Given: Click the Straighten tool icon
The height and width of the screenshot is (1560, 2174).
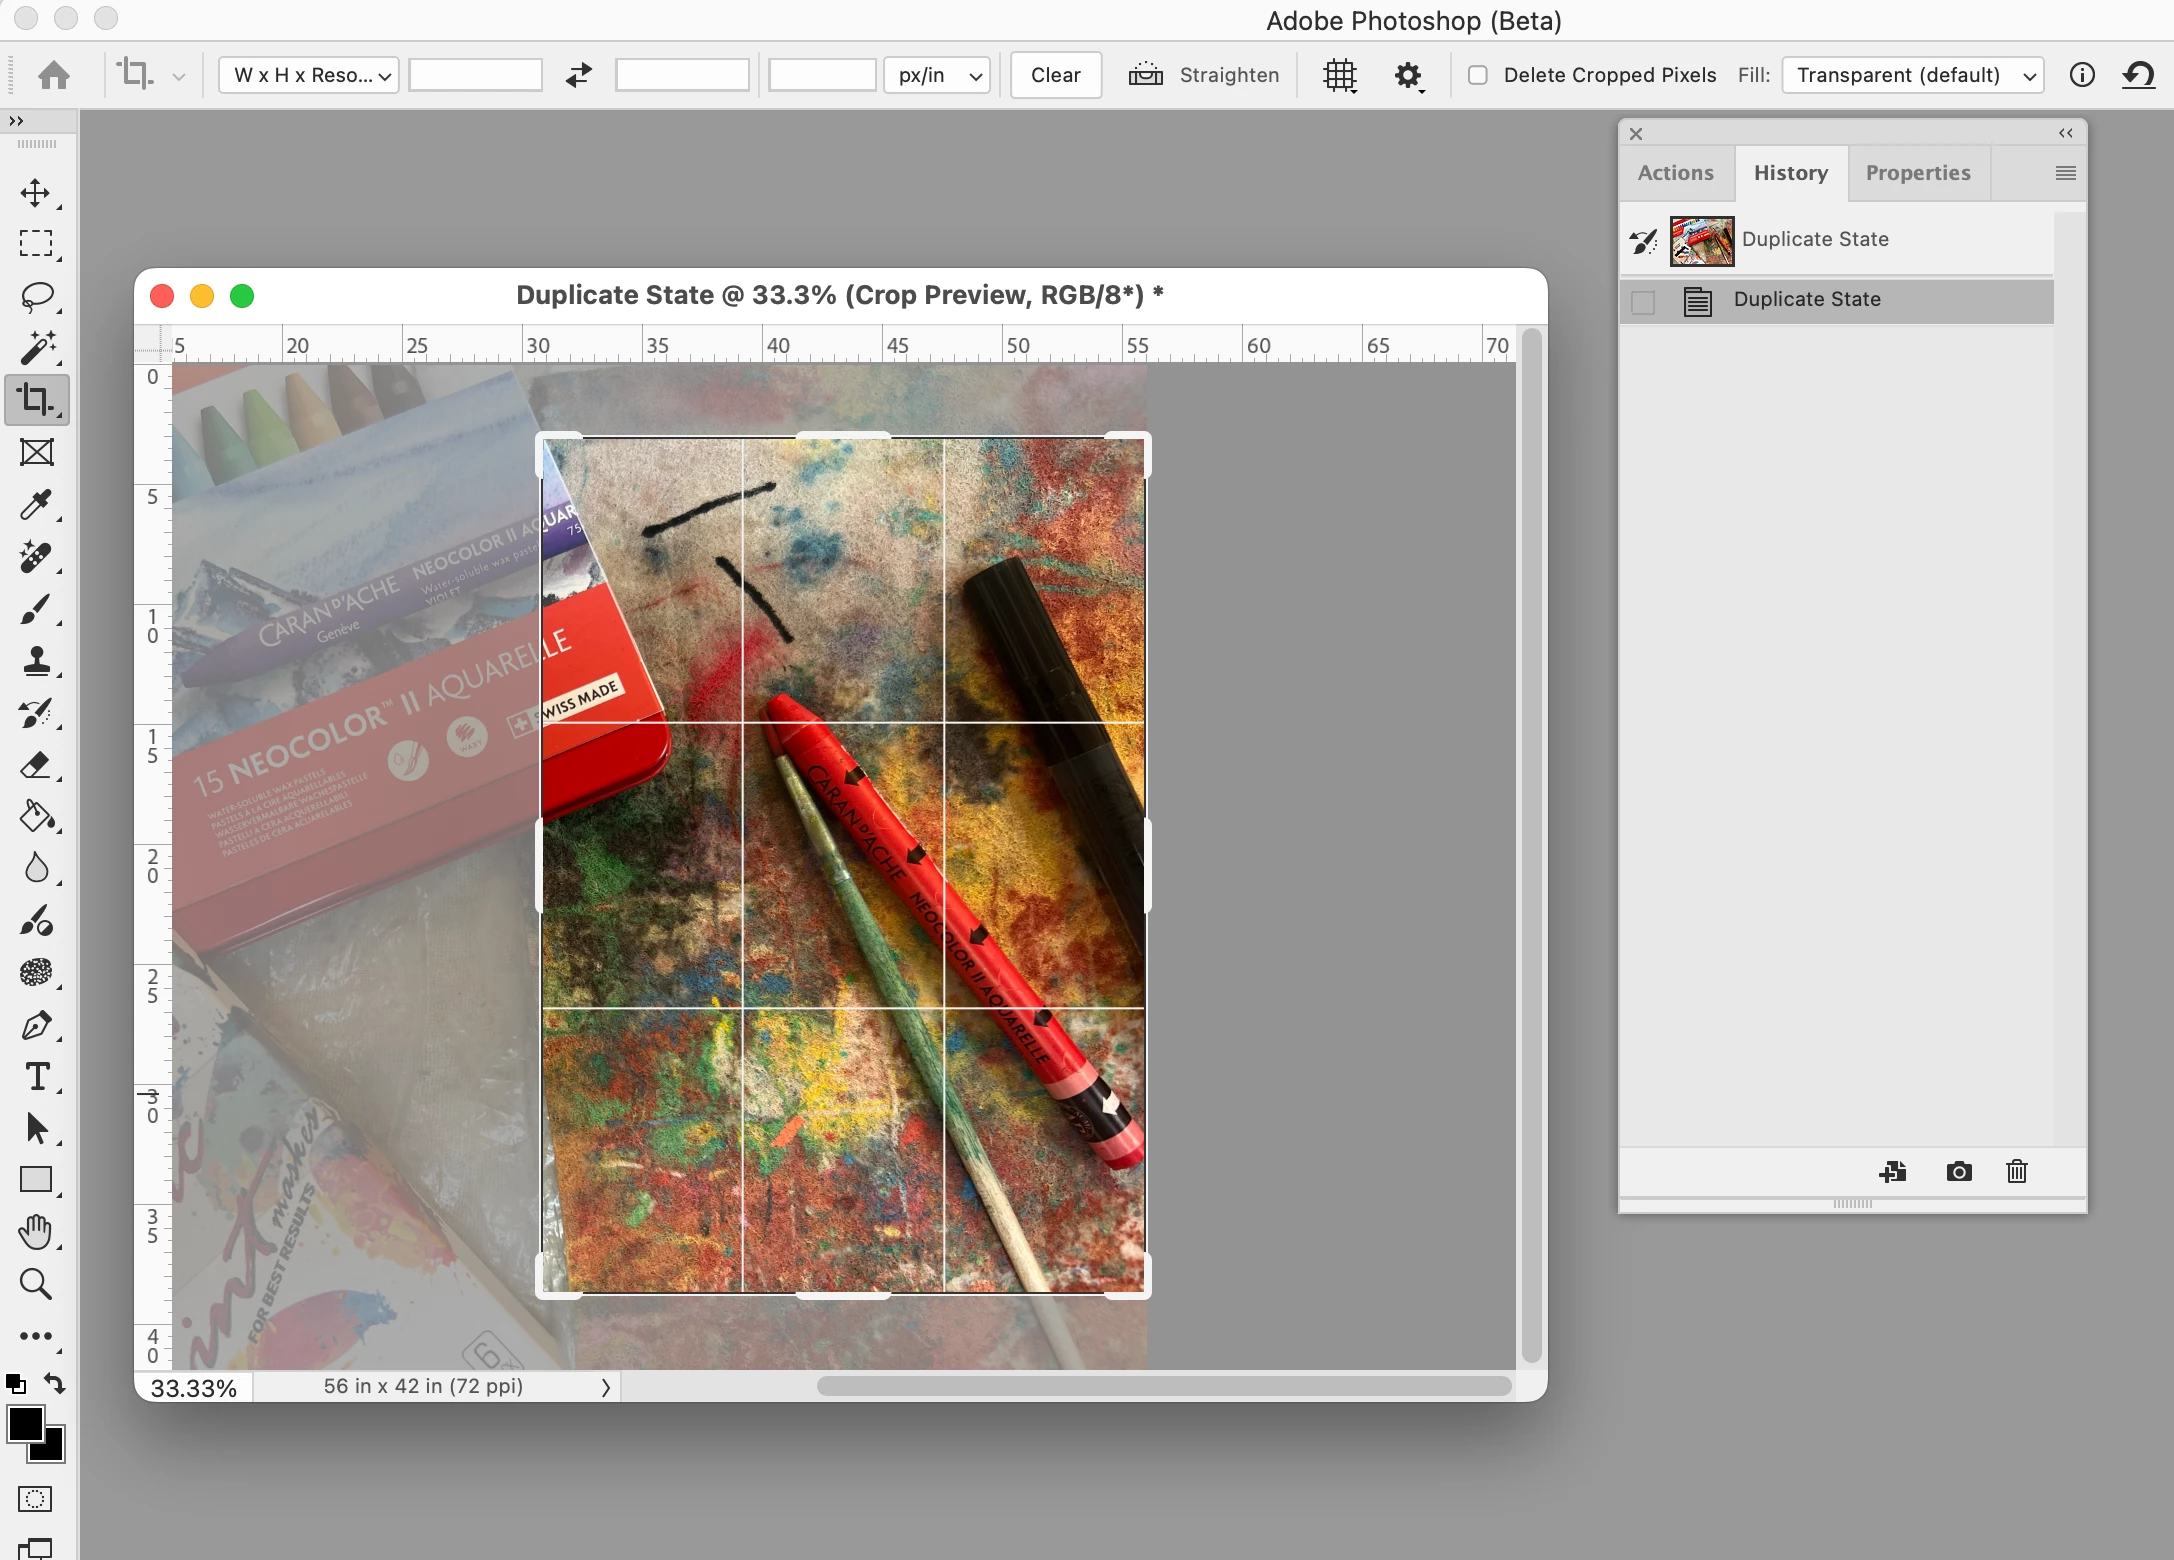Looking at the screenshot, I should [1146, 75].
